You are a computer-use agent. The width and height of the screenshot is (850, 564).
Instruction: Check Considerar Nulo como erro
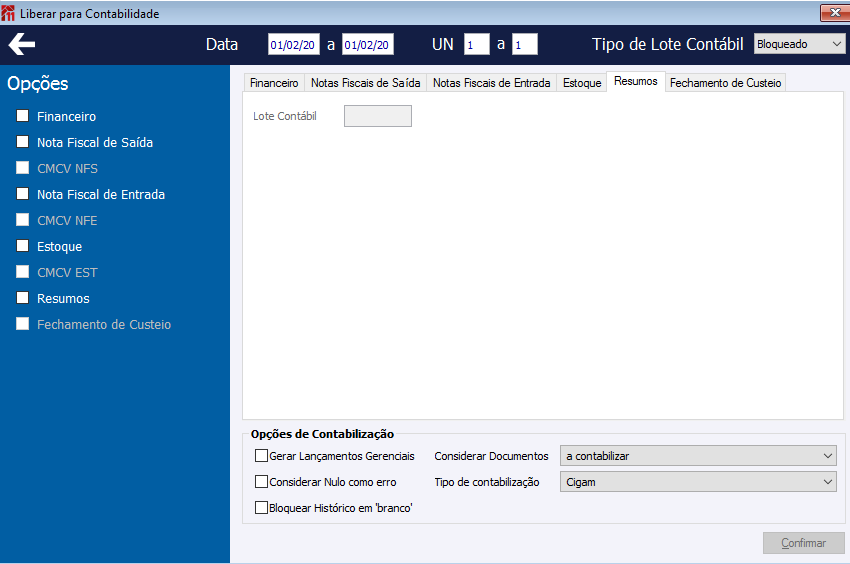(x=261, y=482)
